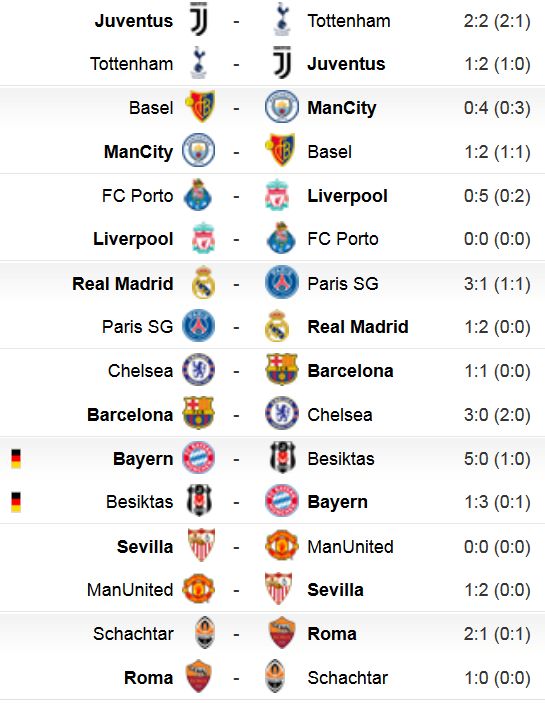
Task: Open the 1:2 (1:0) Tottenham Juventus result
Action: click(497, 64)
